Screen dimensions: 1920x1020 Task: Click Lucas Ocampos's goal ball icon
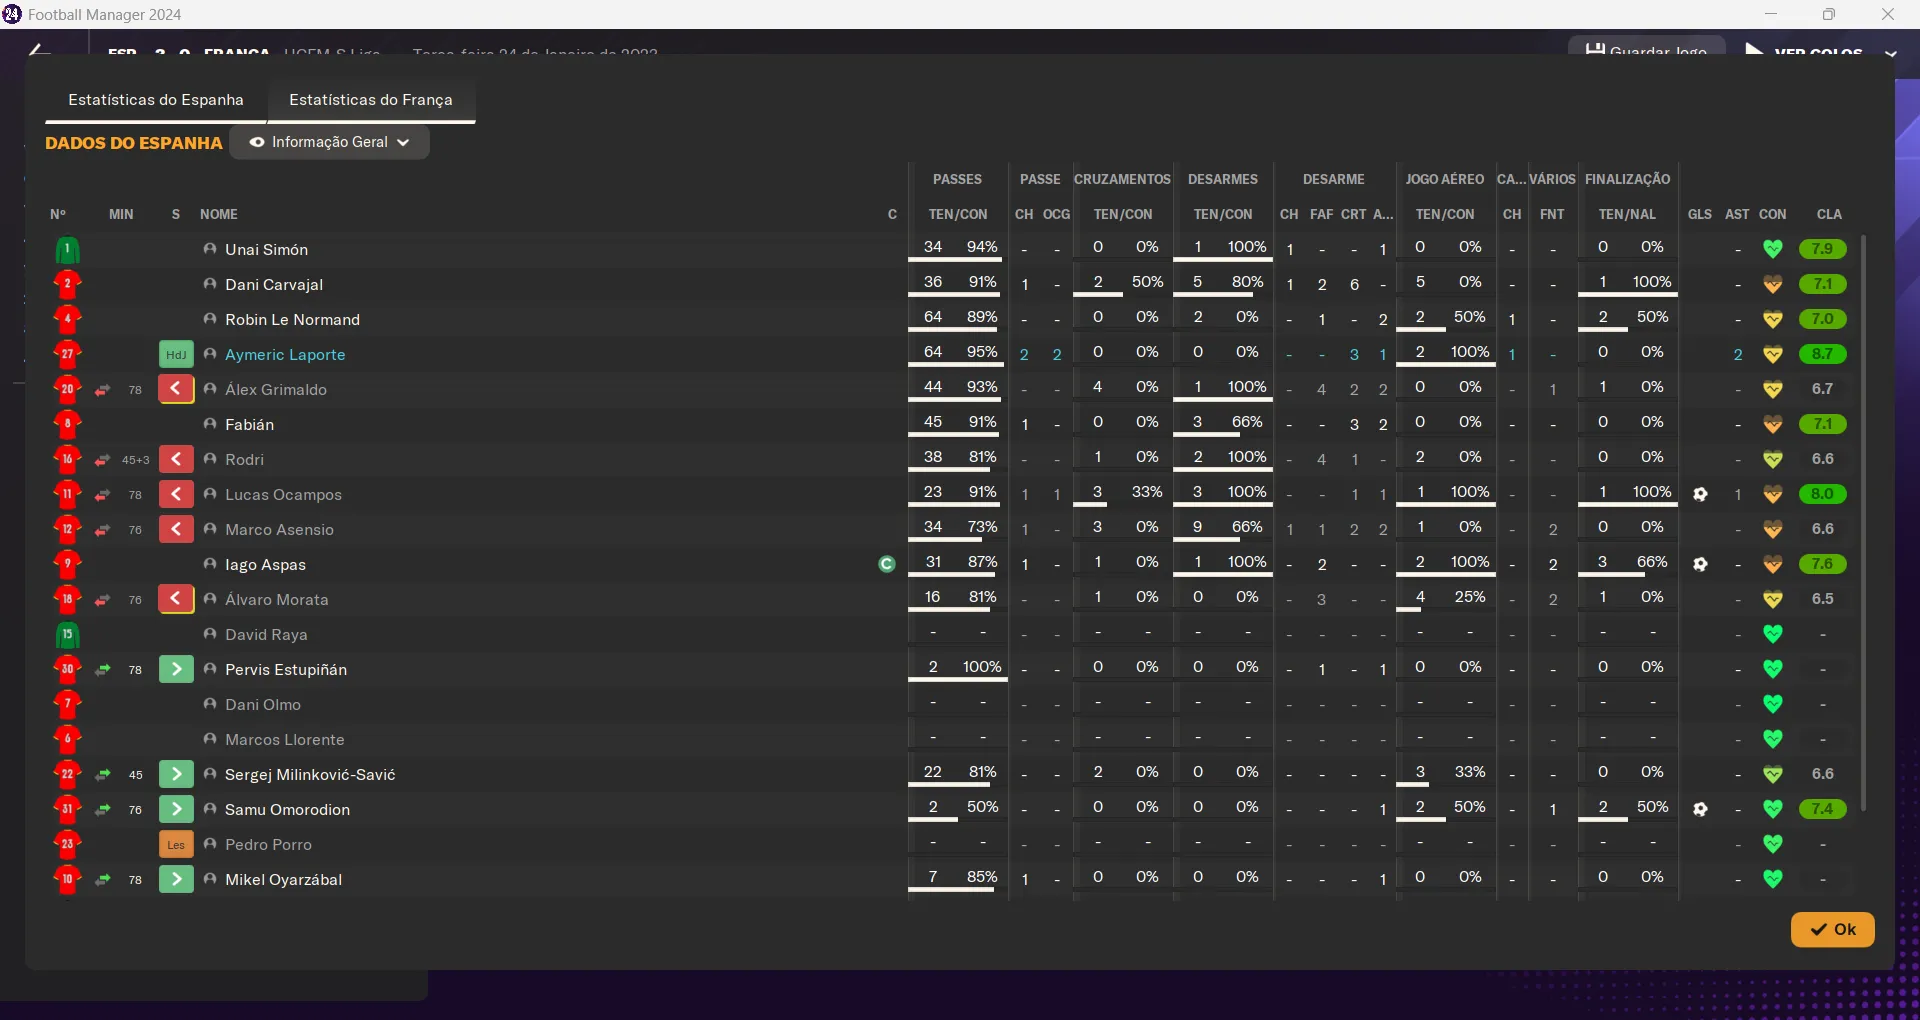coord(1700,494)
